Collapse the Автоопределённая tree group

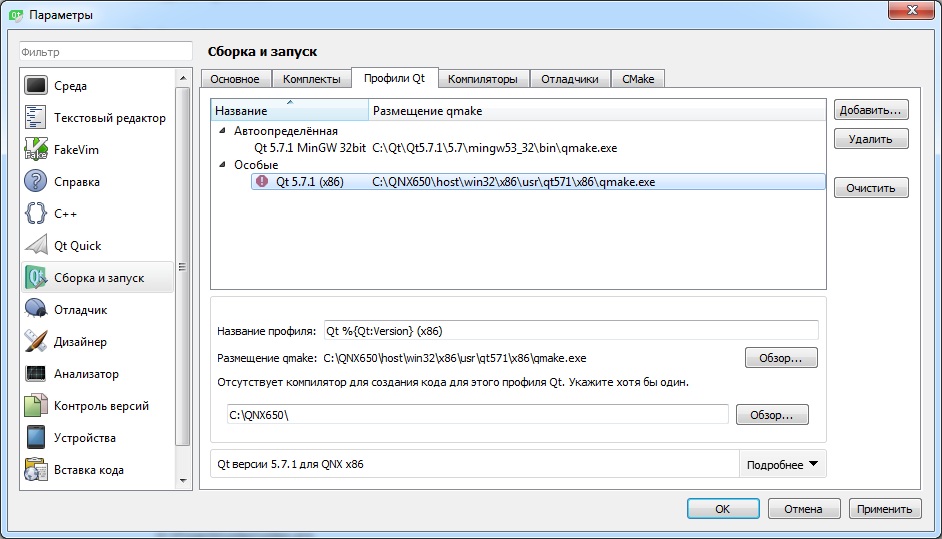pyautogui.click(x=222, y=130)
